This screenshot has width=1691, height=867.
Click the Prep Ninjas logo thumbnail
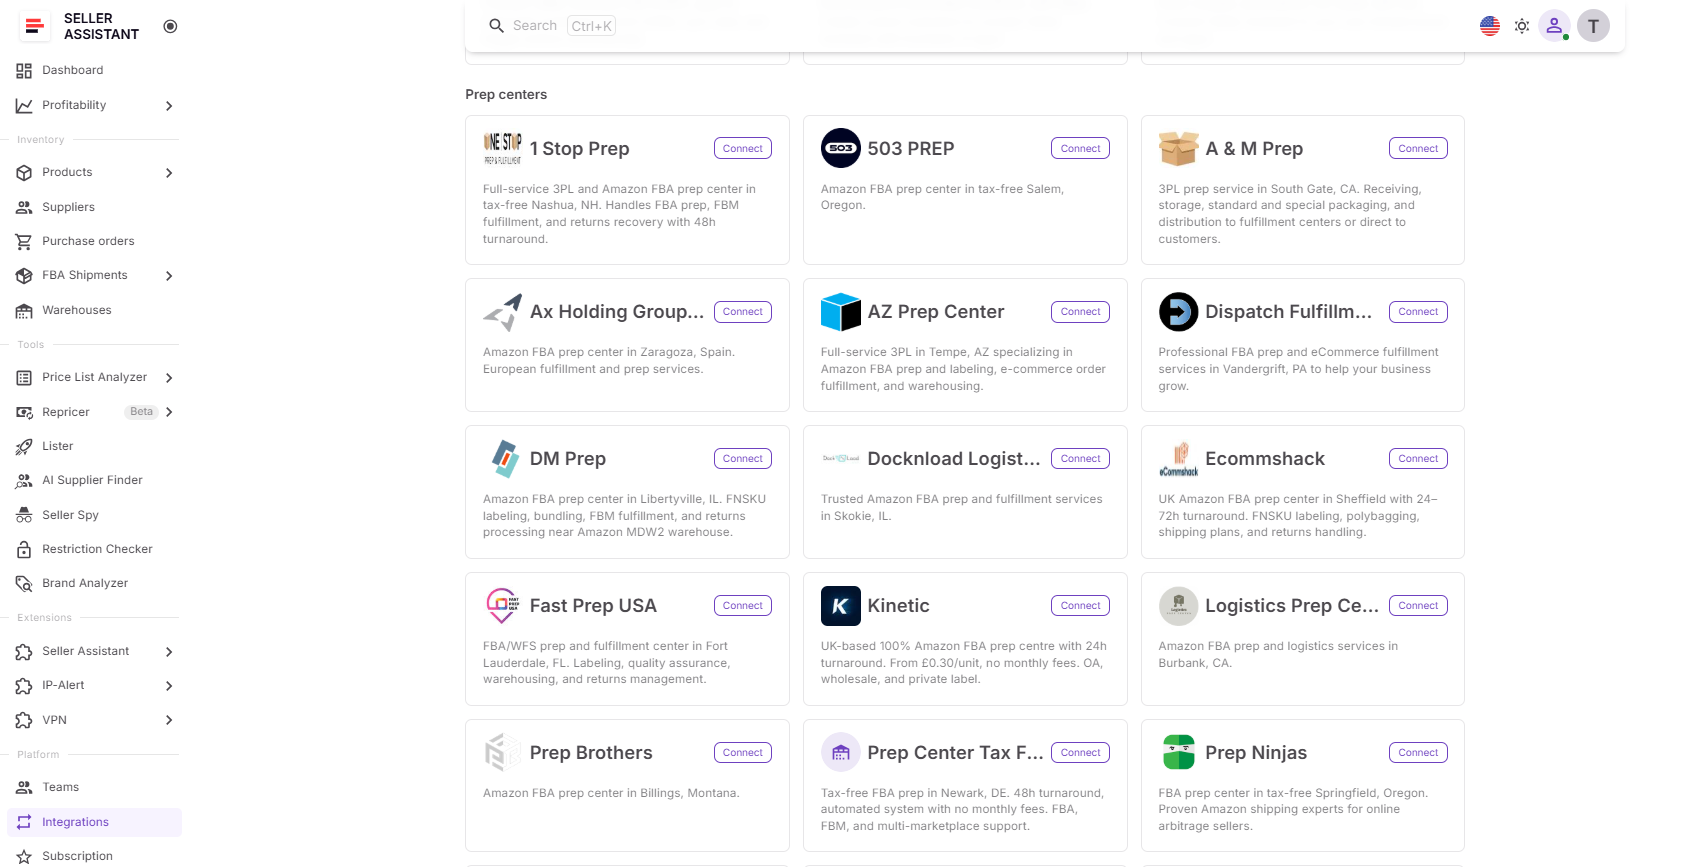tap(1178, 753)
